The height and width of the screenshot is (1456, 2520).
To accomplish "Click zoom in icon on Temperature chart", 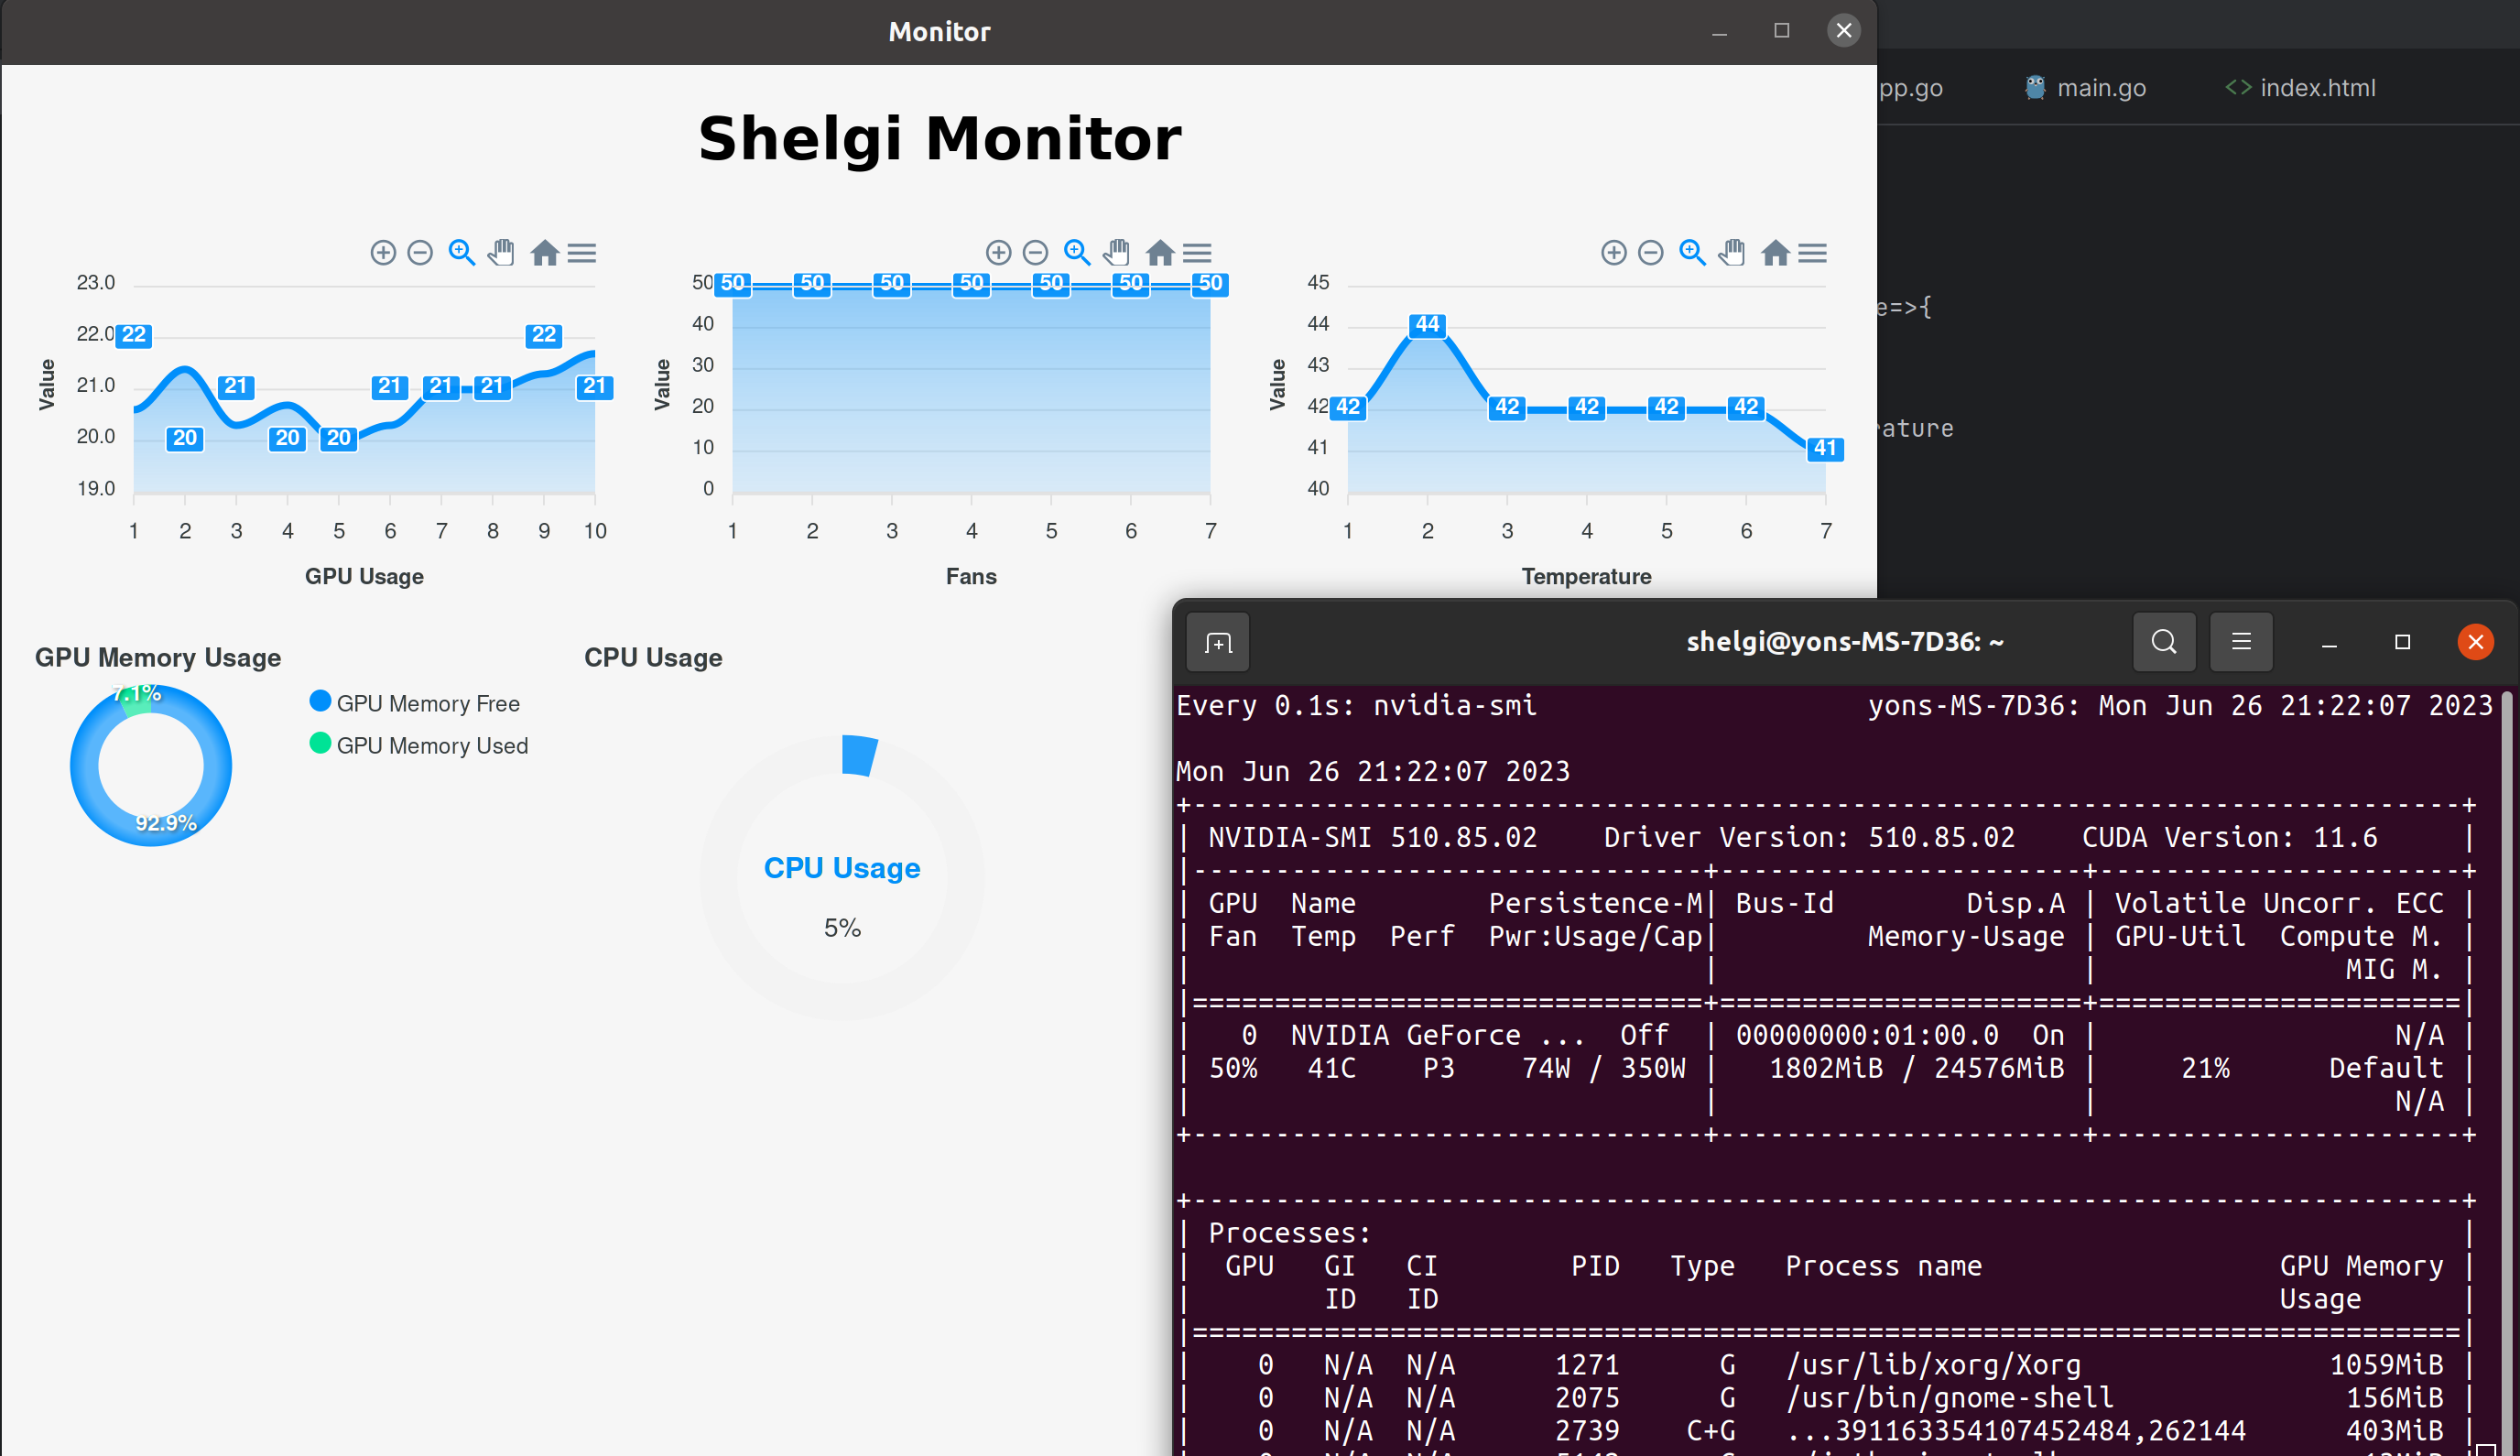I will (1614, 253).
